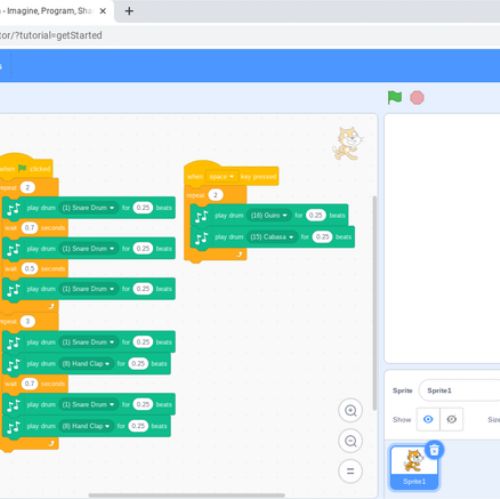This screenshot has width=500, height=499.
Task: Click the wait 0.7 value in the repeat 3 loop
Action: (30, 384)
